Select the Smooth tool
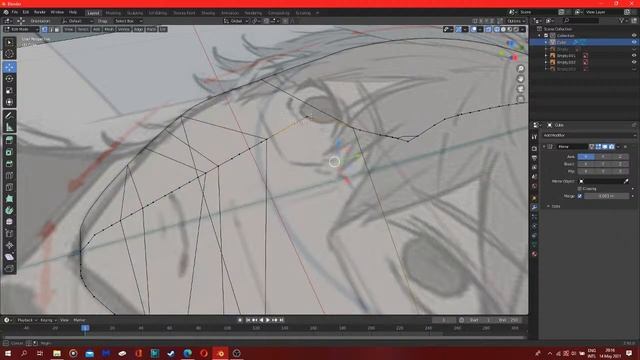 click(9, 222)
